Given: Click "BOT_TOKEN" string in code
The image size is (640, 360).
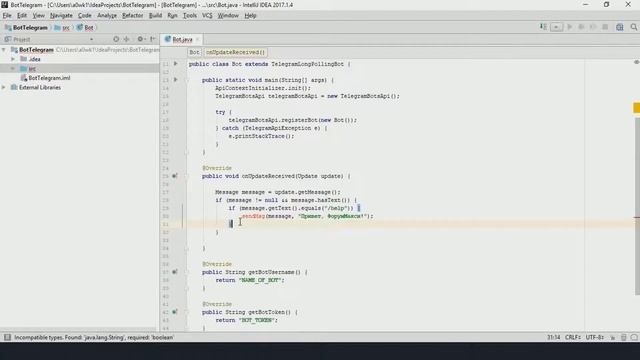Looking at the screenshot, I should click(x=258, y=320).
